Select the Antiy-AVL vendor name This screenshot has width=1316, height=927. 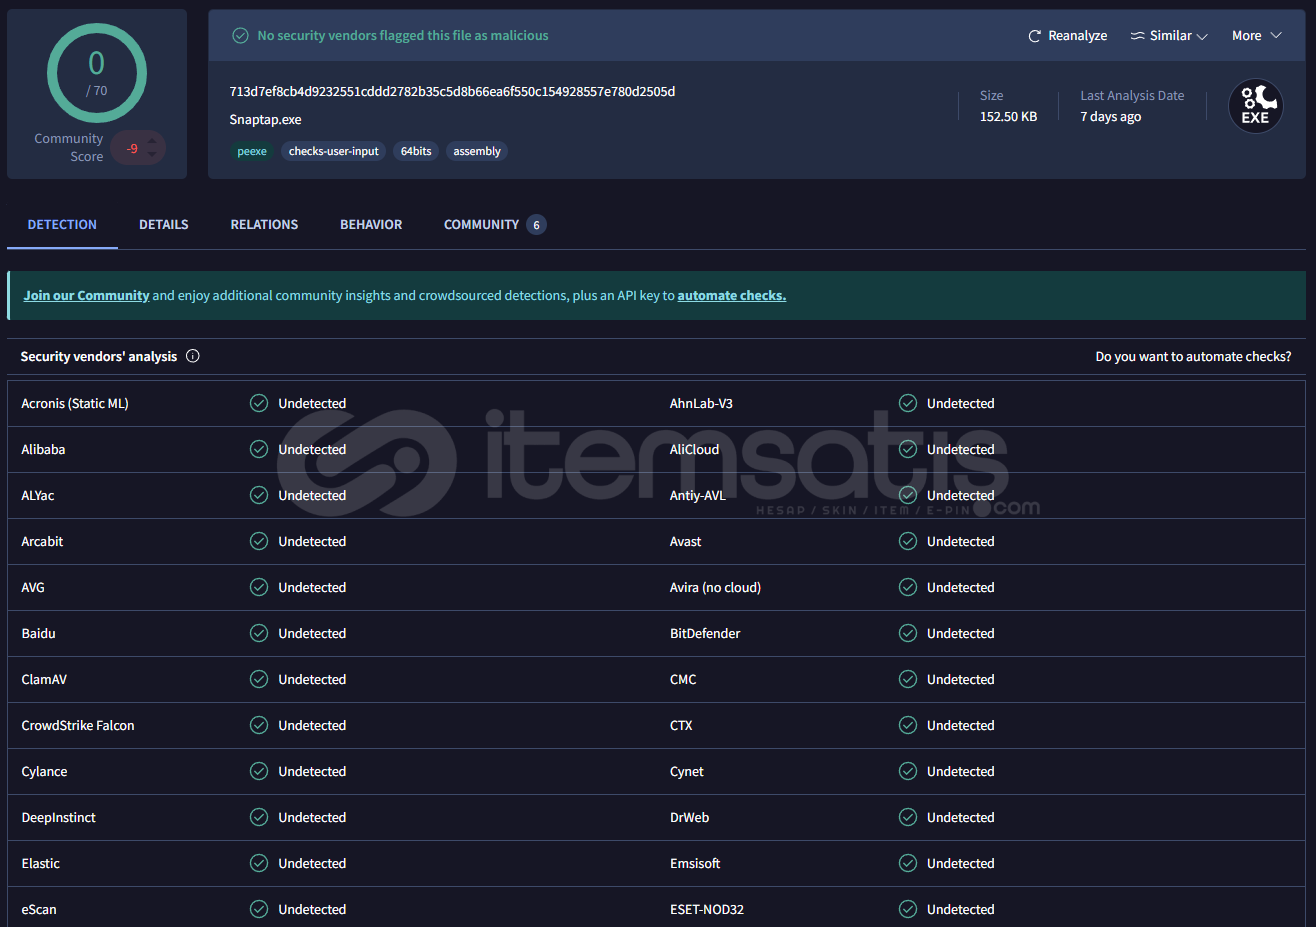click(x=698, y=496)
